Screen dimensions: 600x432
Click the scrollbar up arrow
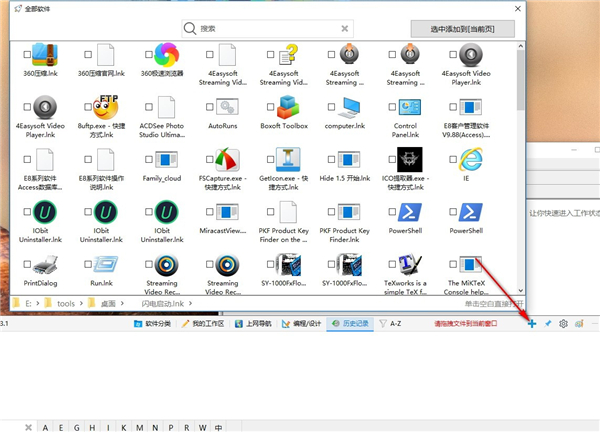tap(520, 46)
